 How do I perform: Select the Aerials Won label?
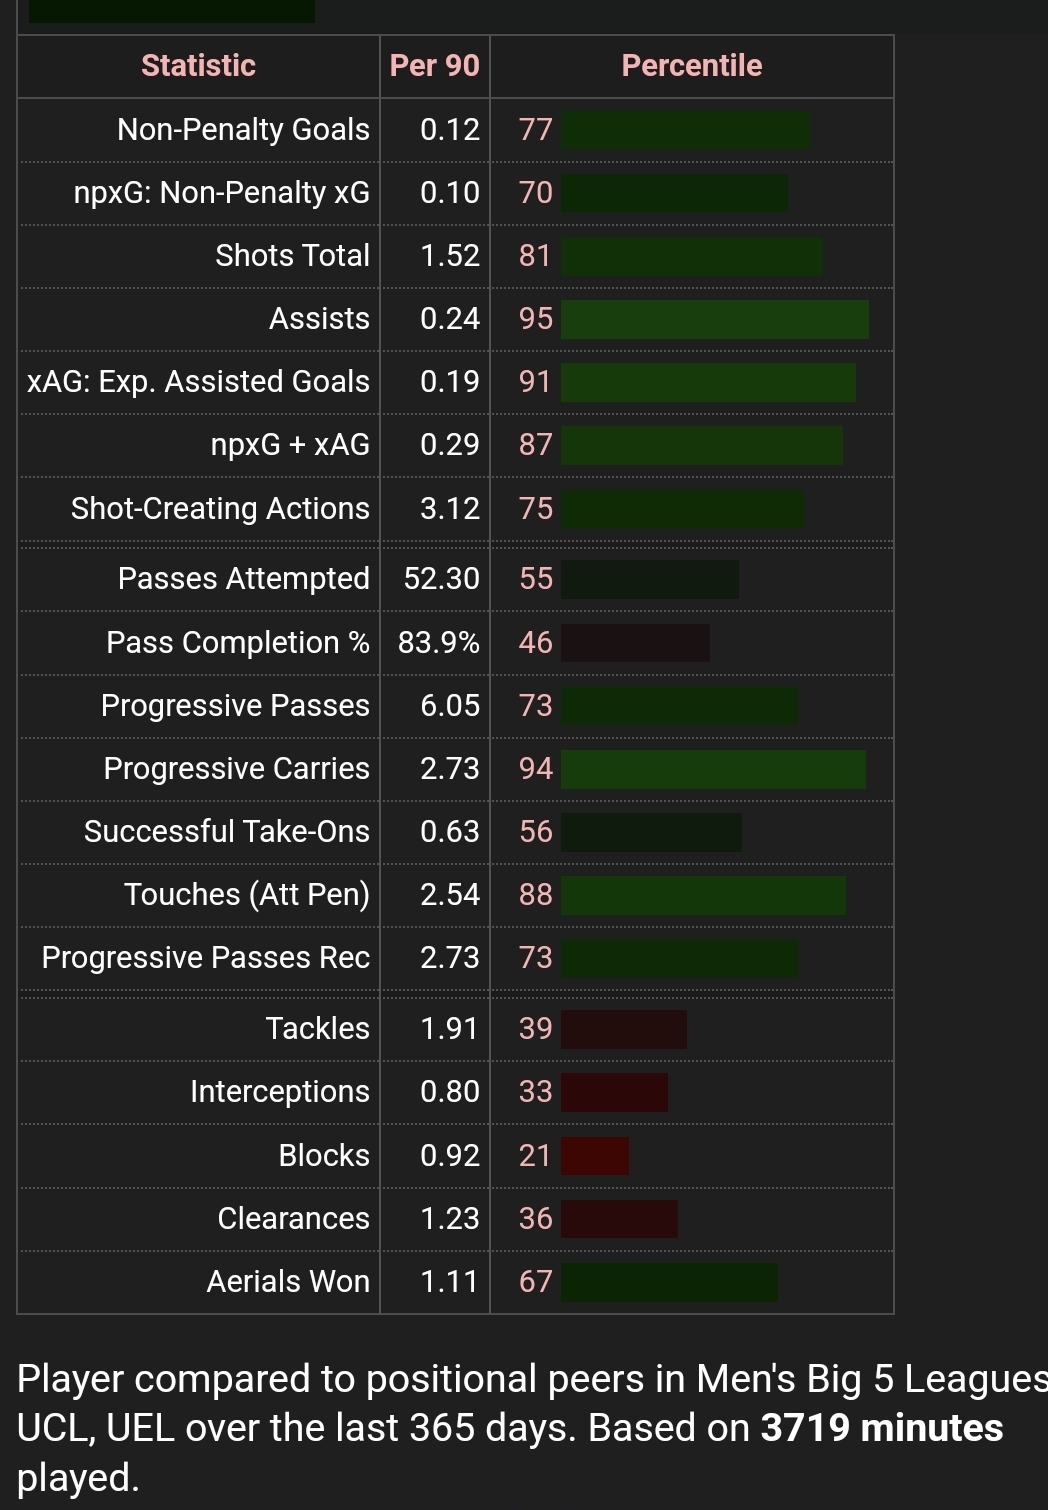287,1282
